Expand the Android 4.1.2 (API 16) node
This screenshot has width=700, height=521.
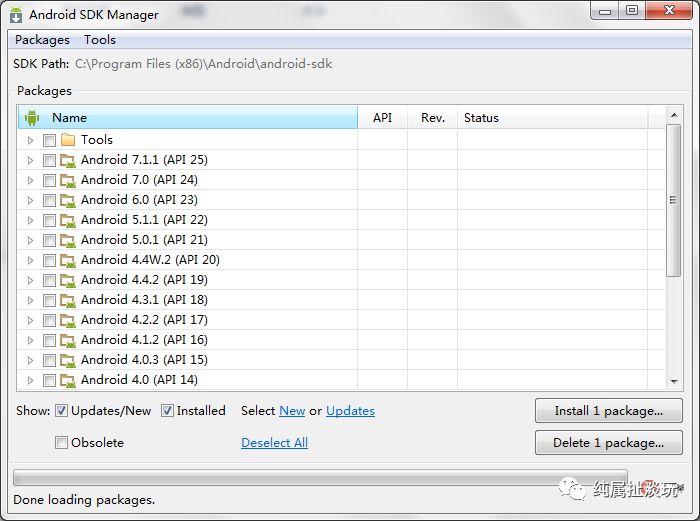(x=30, y=340)
